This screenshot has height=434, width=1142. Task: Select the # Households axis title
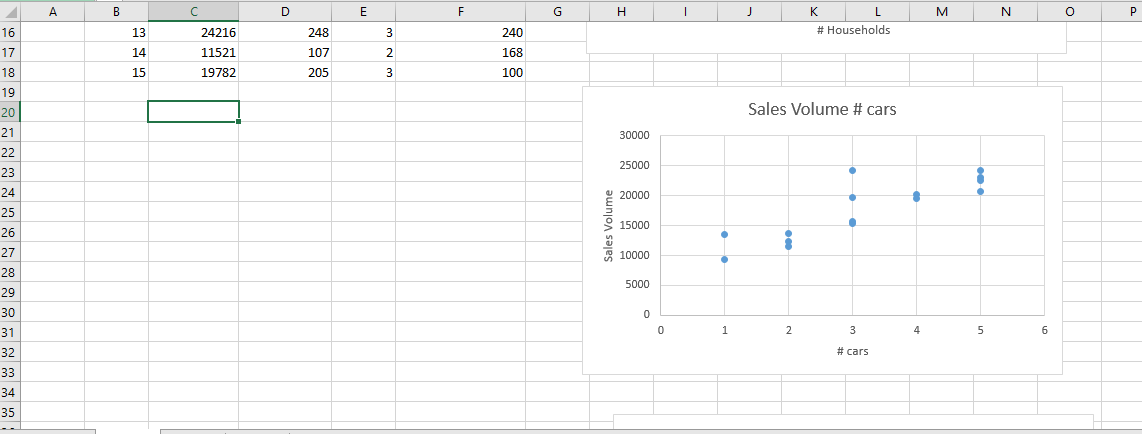pyautogui.click(x=852, y=30)
